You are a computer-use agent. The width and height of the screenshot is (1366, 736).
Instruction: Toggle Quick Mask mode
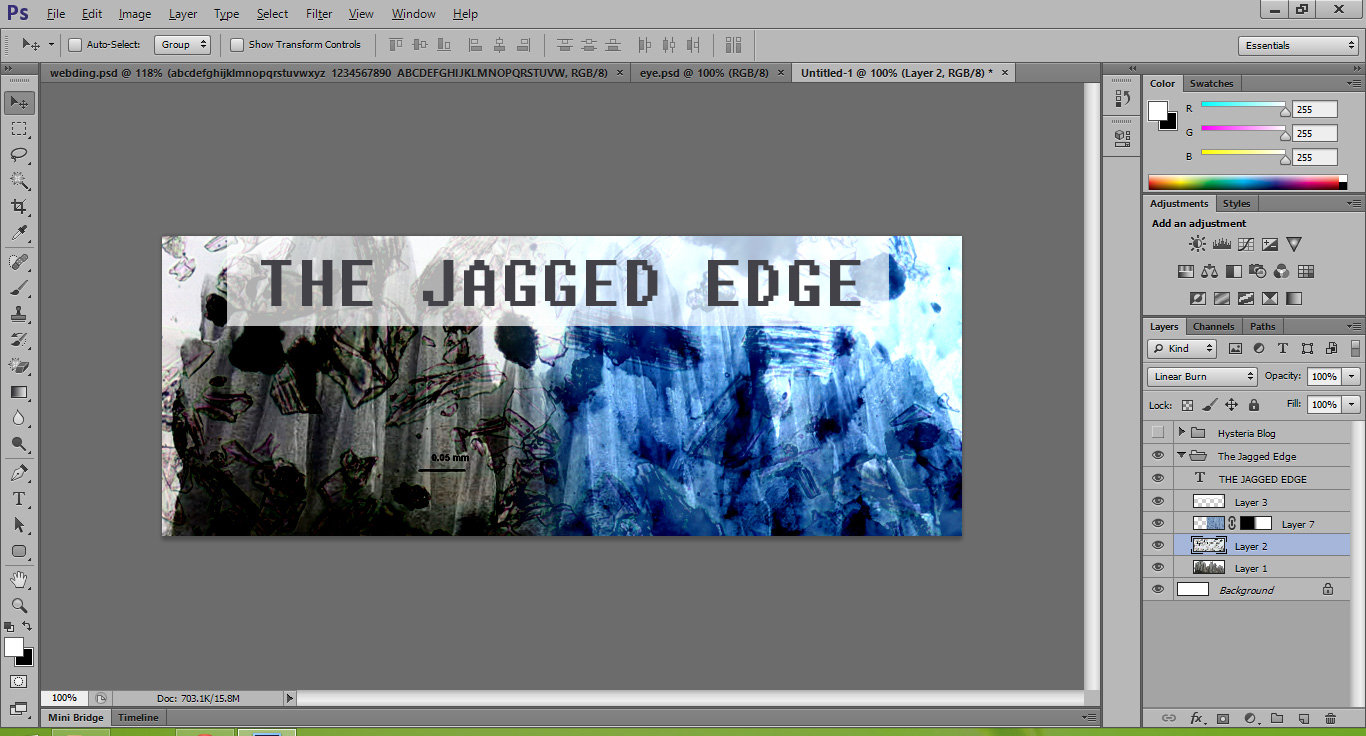pos(19,681)
